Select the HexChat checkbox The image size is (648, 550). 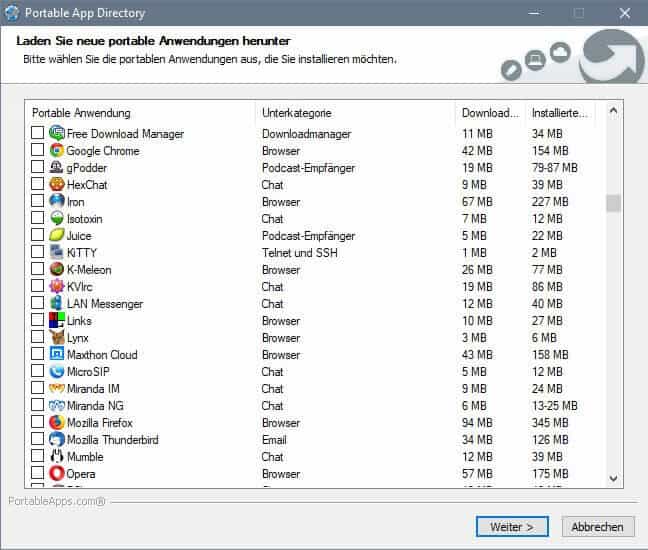pos(38,185)
